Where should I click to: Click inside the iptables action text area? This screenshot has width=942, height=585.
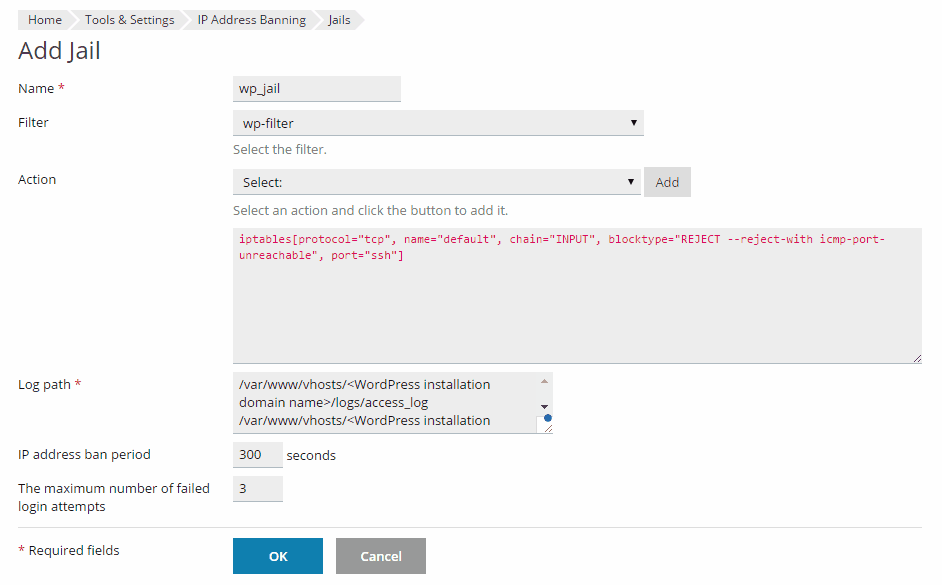click(x=576, y=300)
